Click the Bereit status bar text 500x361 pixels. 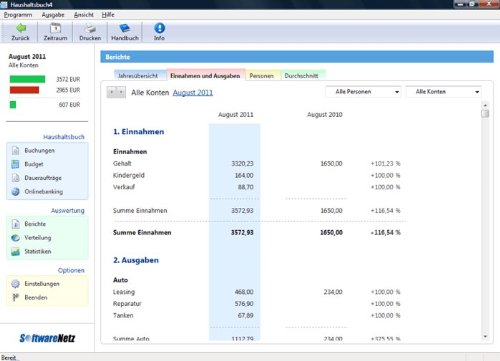(x=8, y=358)
